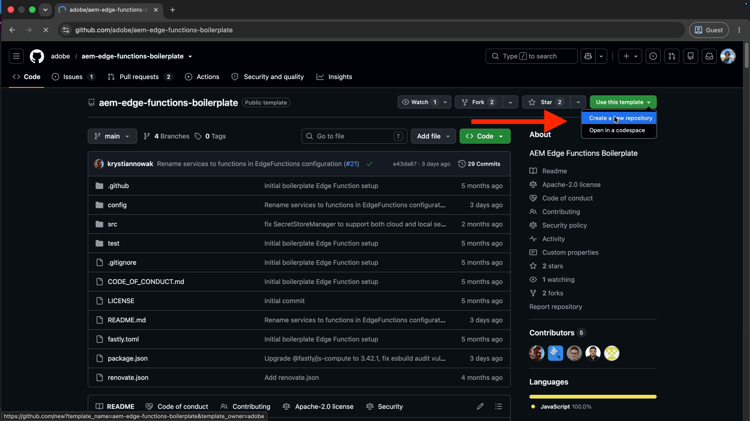Click the adobe organization link
The image size is (750, 421).
pyautogui.click(x=60, y=56)
